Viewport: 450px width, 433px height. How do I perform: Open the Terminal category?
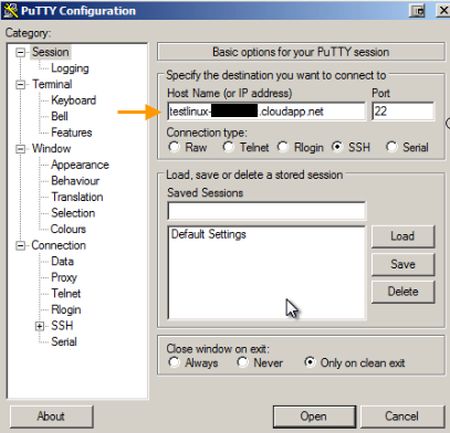(x=52, y=84)
